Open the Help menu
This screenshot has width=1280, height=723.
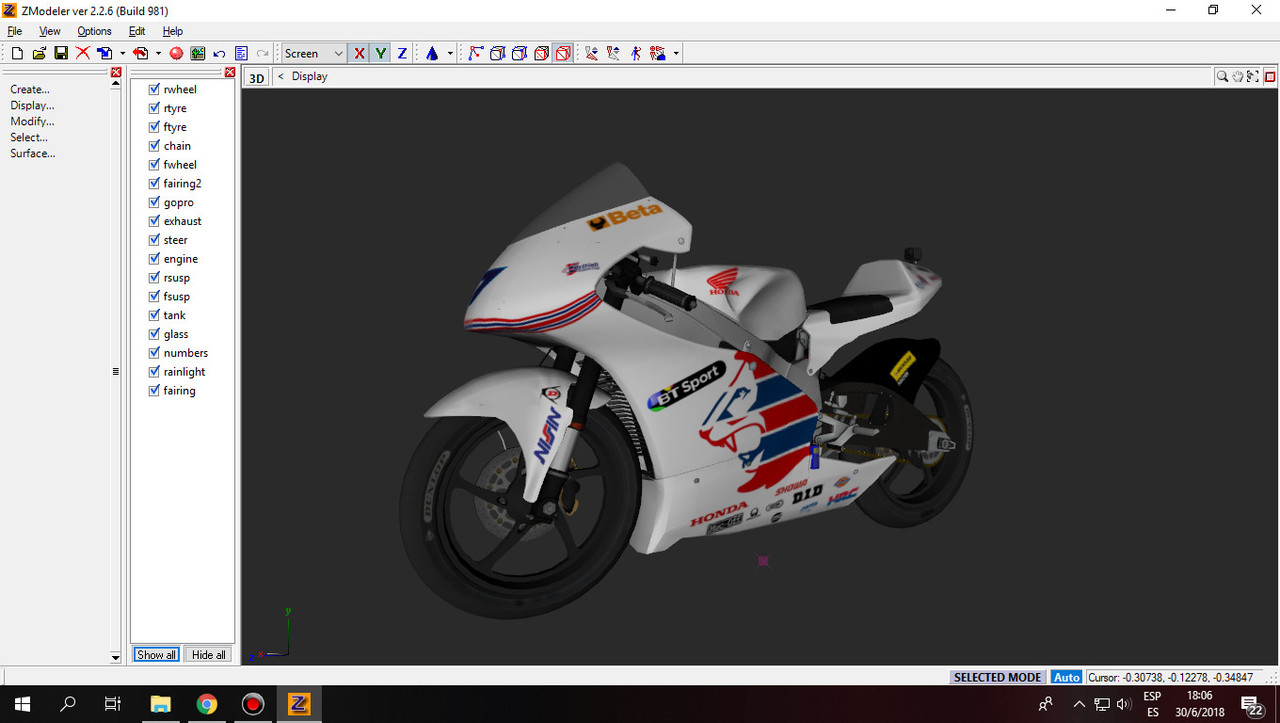tap(173, 31)
